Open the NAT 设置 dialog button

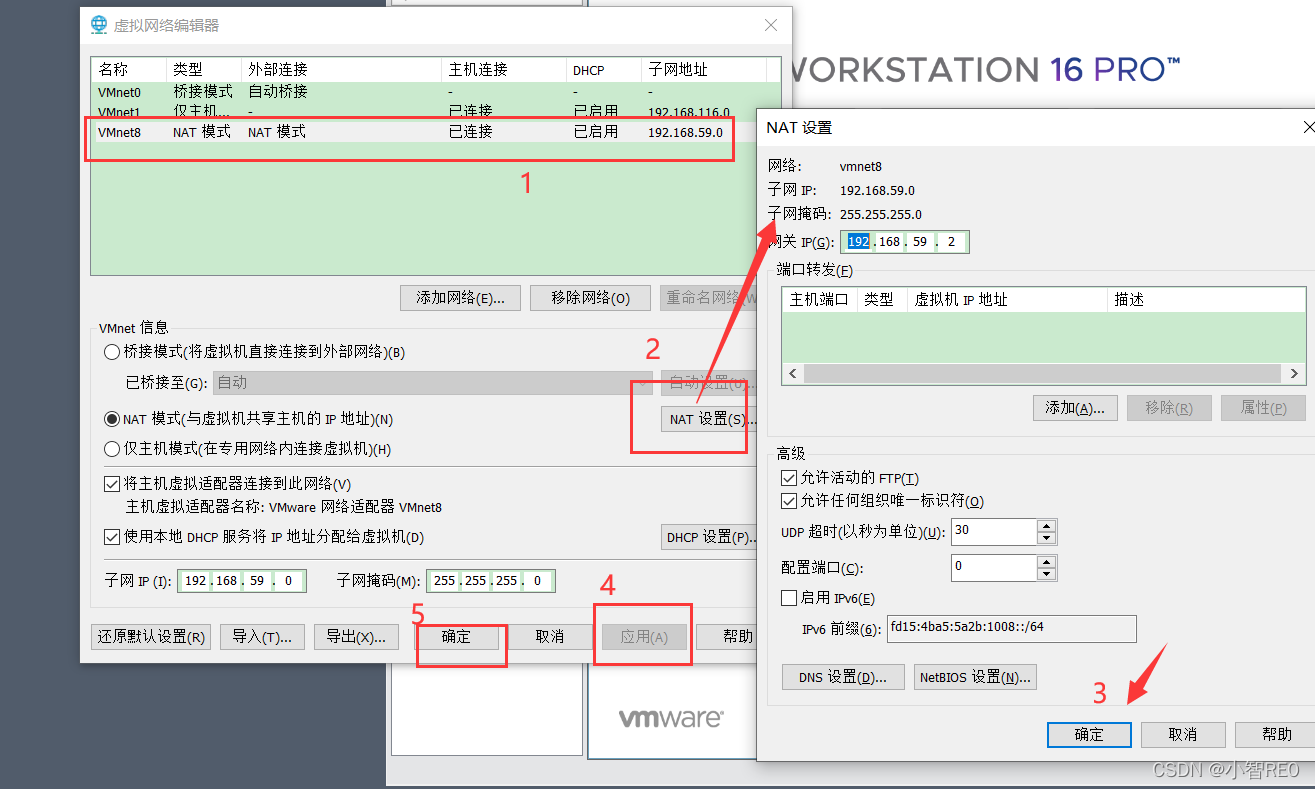[x=708, y=419]
